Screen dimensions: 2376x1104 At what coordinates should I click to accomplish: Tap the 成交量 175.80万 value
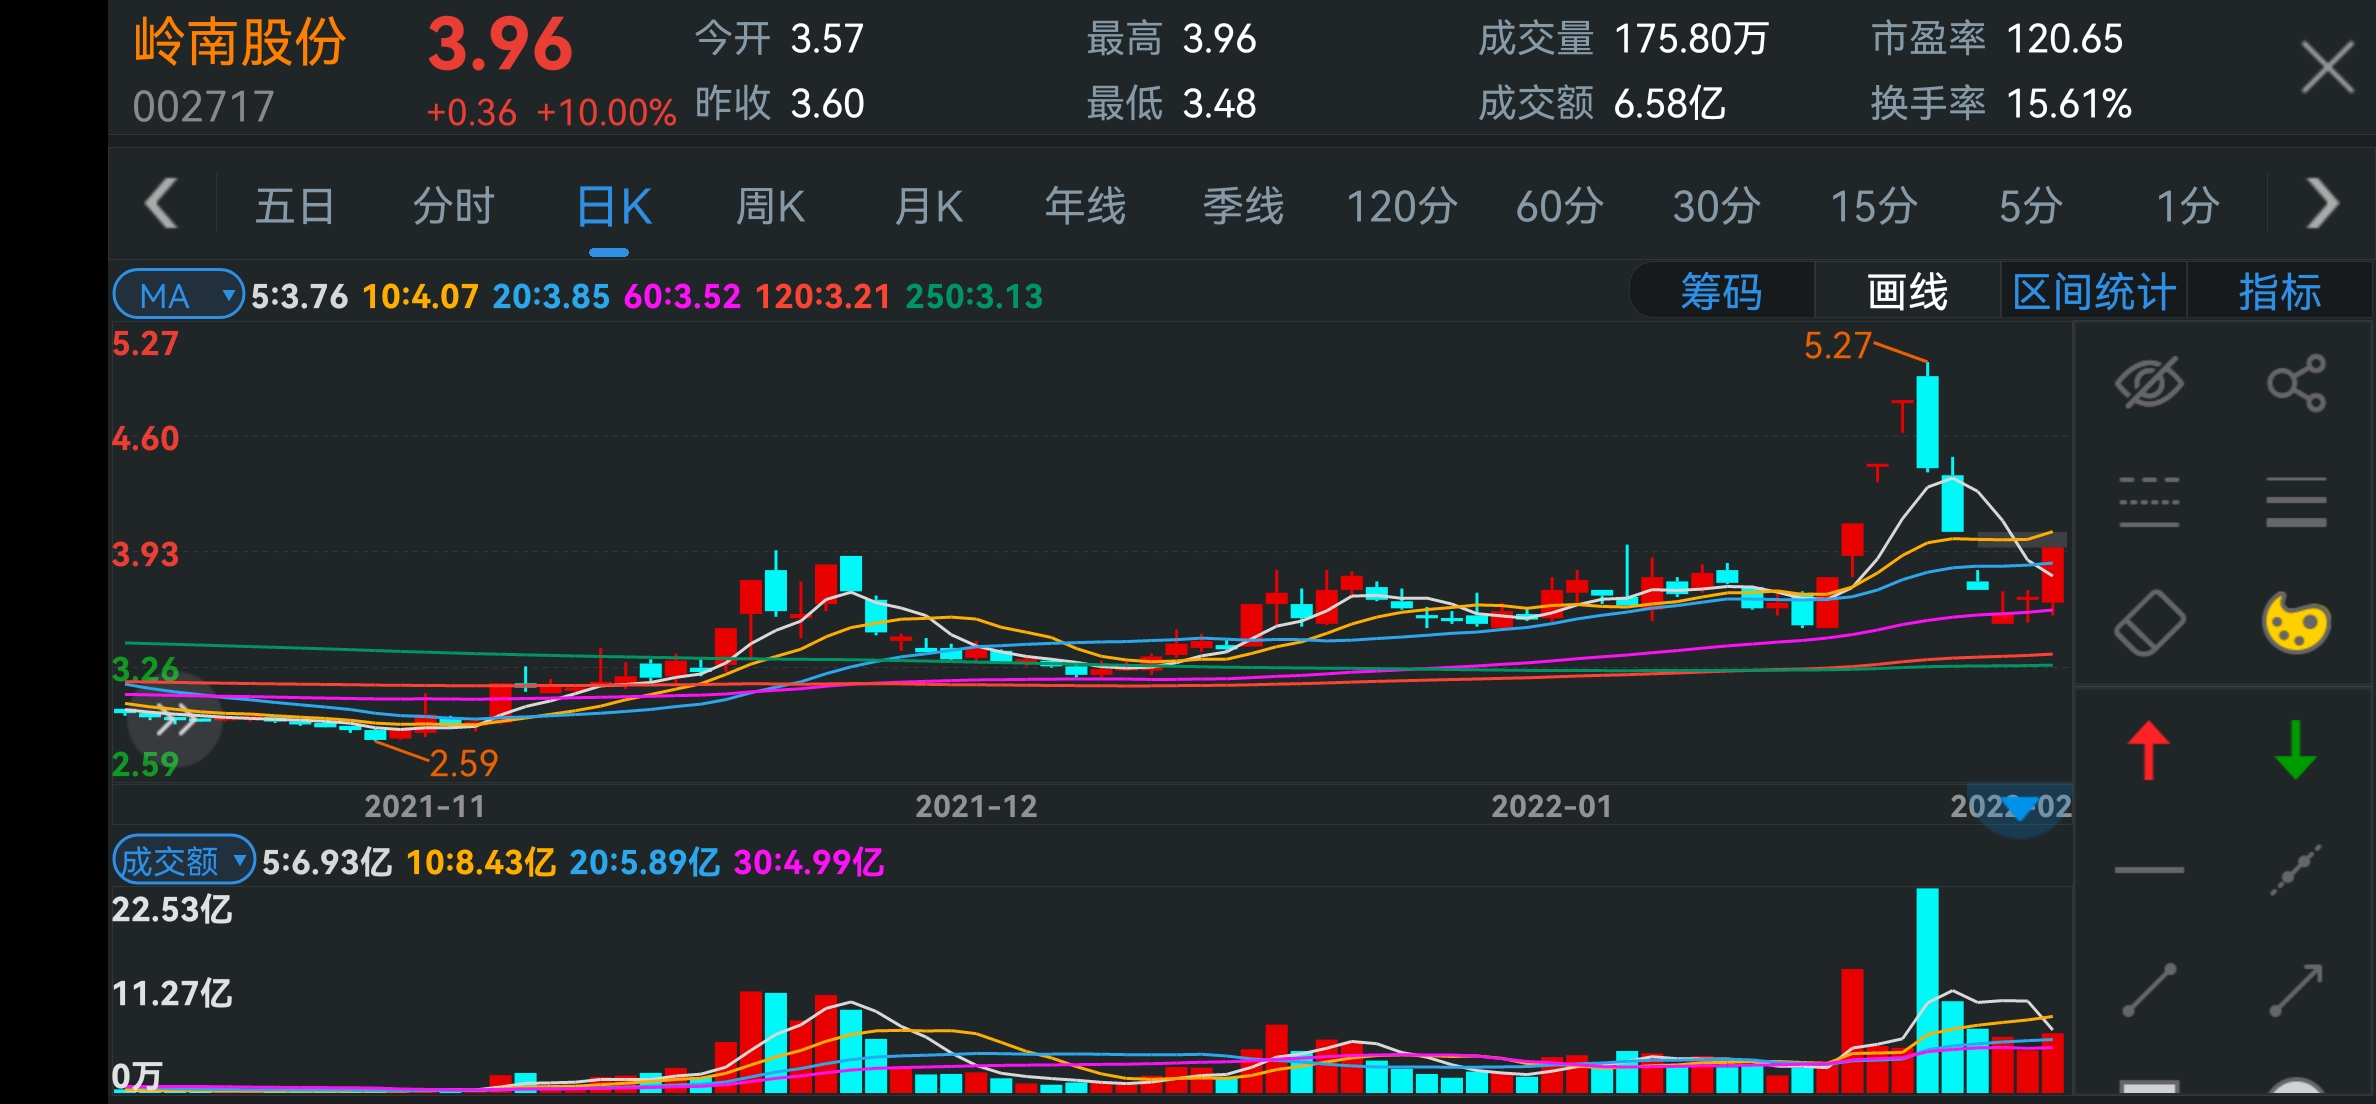[x=1623, y=39]
